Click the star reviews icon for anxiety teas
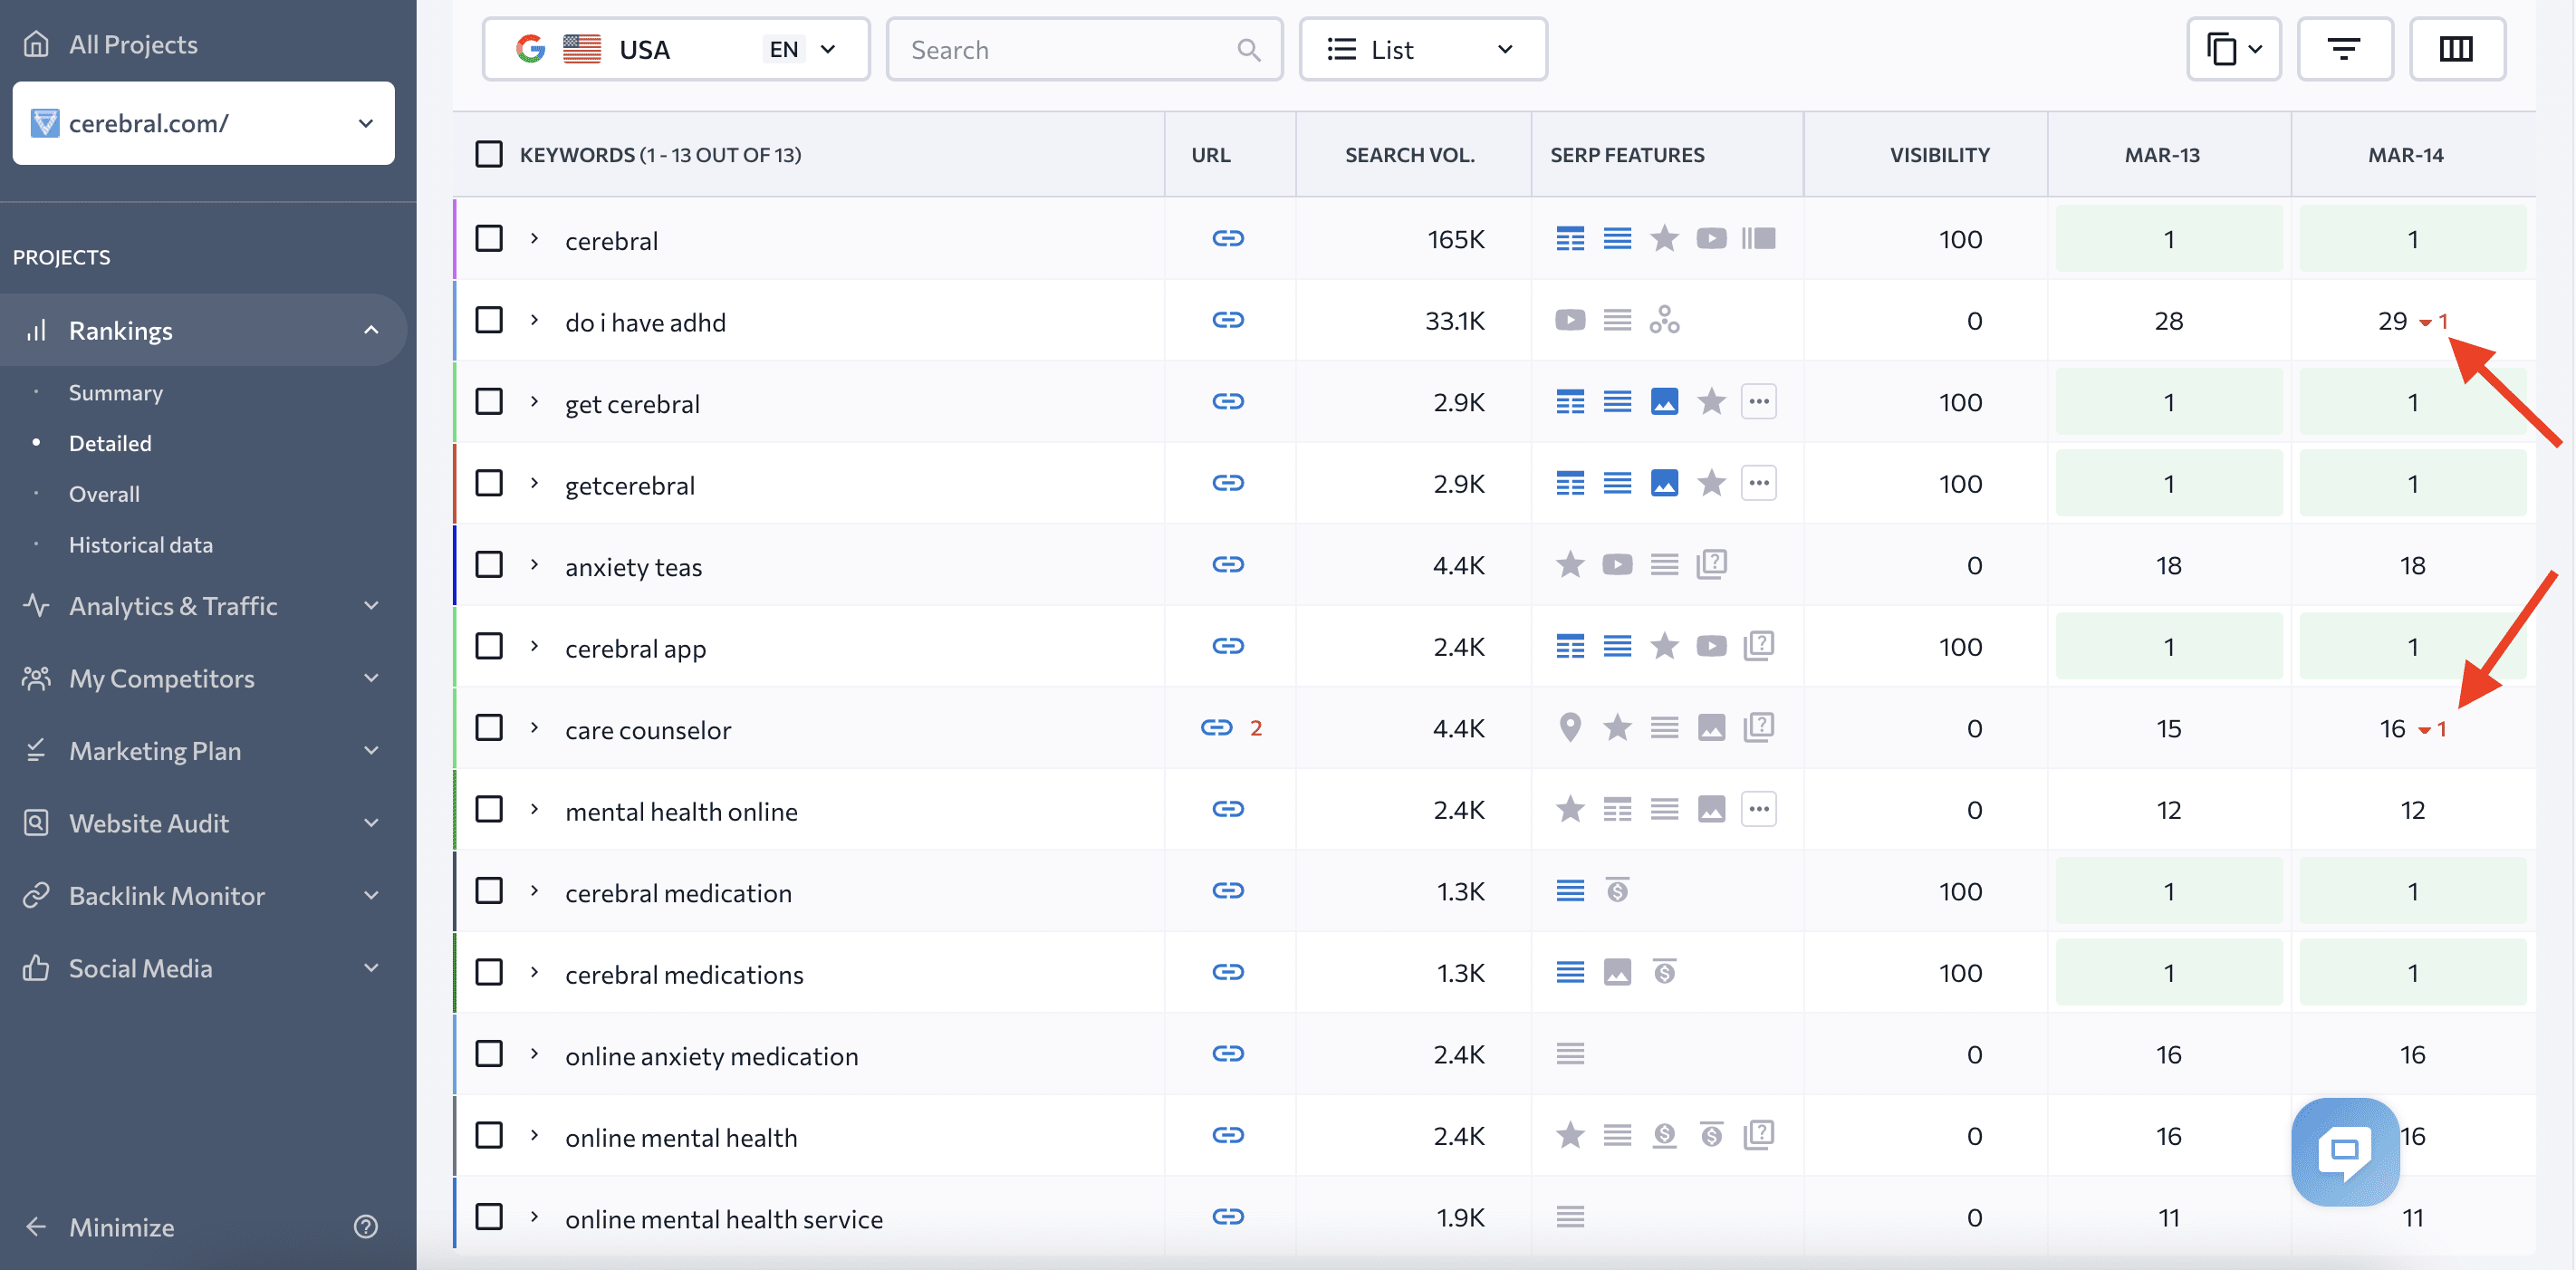The image size is (2576, 1270). (x=1570, y=564)
